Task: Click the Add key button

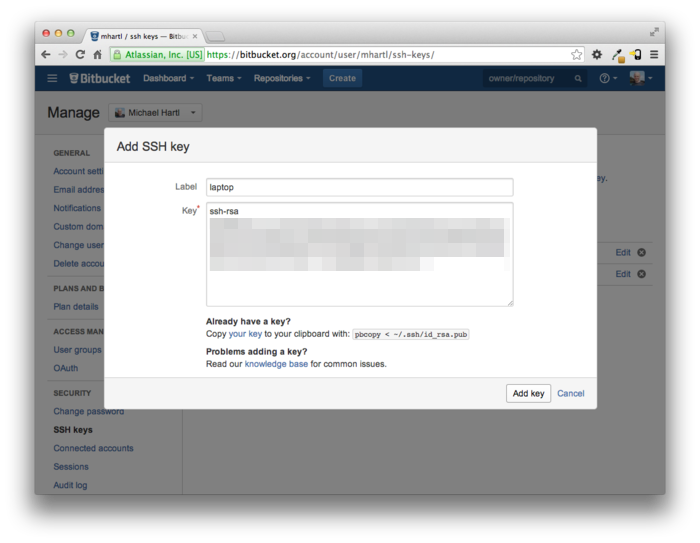Action: 528,393
